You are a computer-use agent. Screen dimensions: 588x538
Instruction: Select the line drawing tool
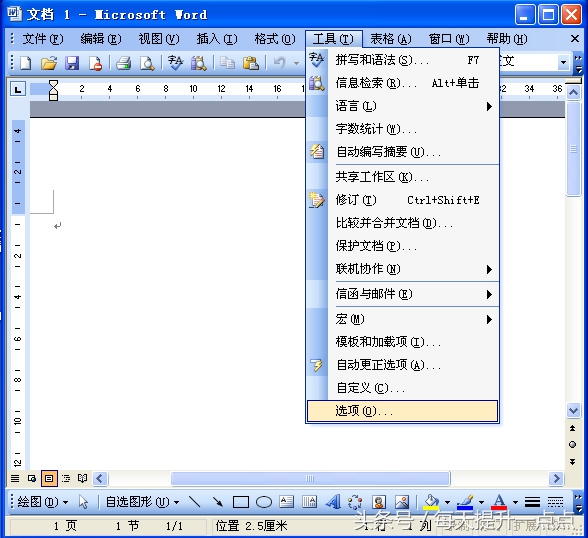click(x=194, y=502)
